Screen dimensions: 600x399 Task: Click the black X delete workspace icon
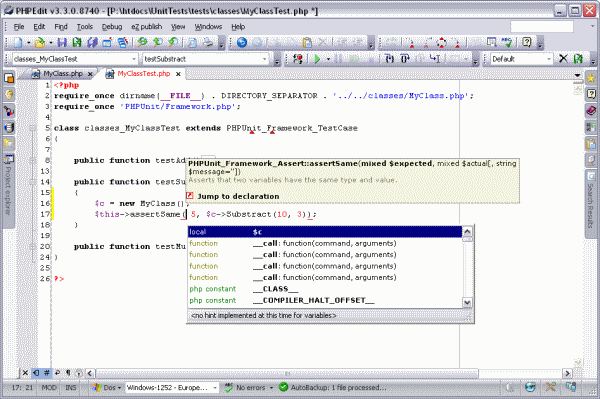(563, 59)
